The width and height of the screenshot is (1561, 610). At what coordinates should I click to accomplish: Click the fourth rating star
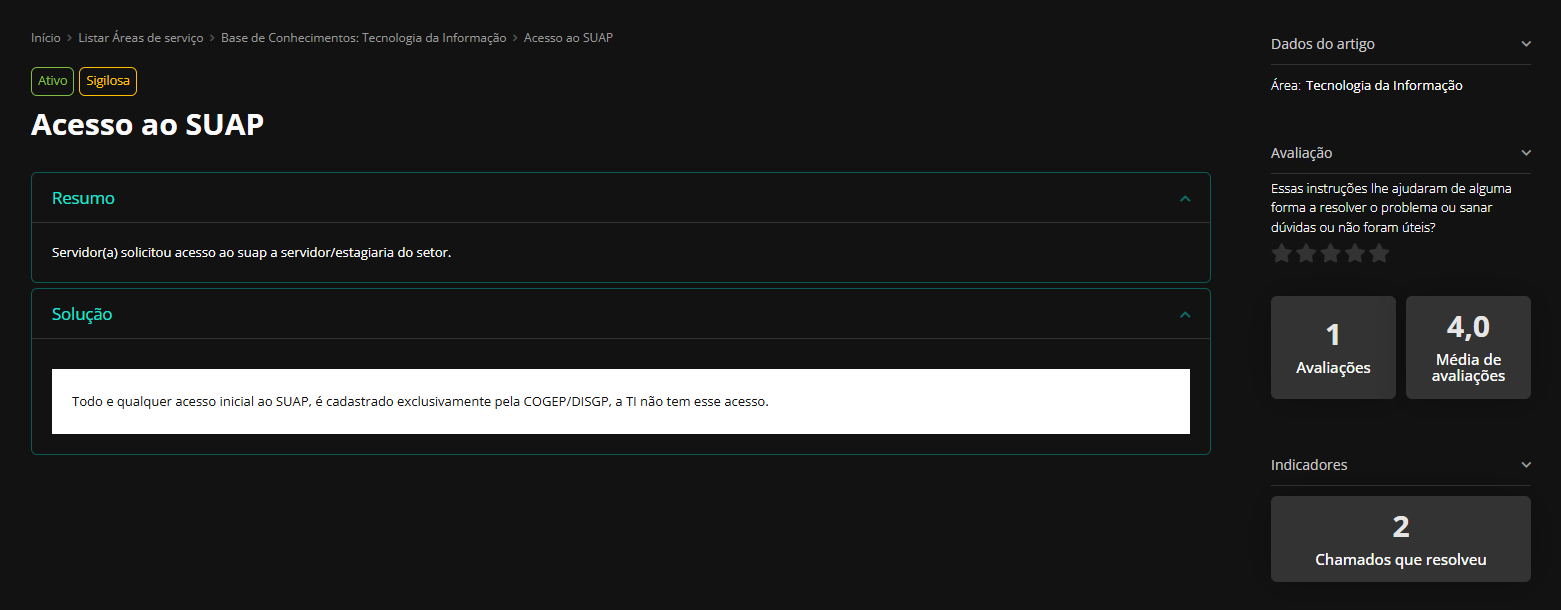tap(1355, 254)
